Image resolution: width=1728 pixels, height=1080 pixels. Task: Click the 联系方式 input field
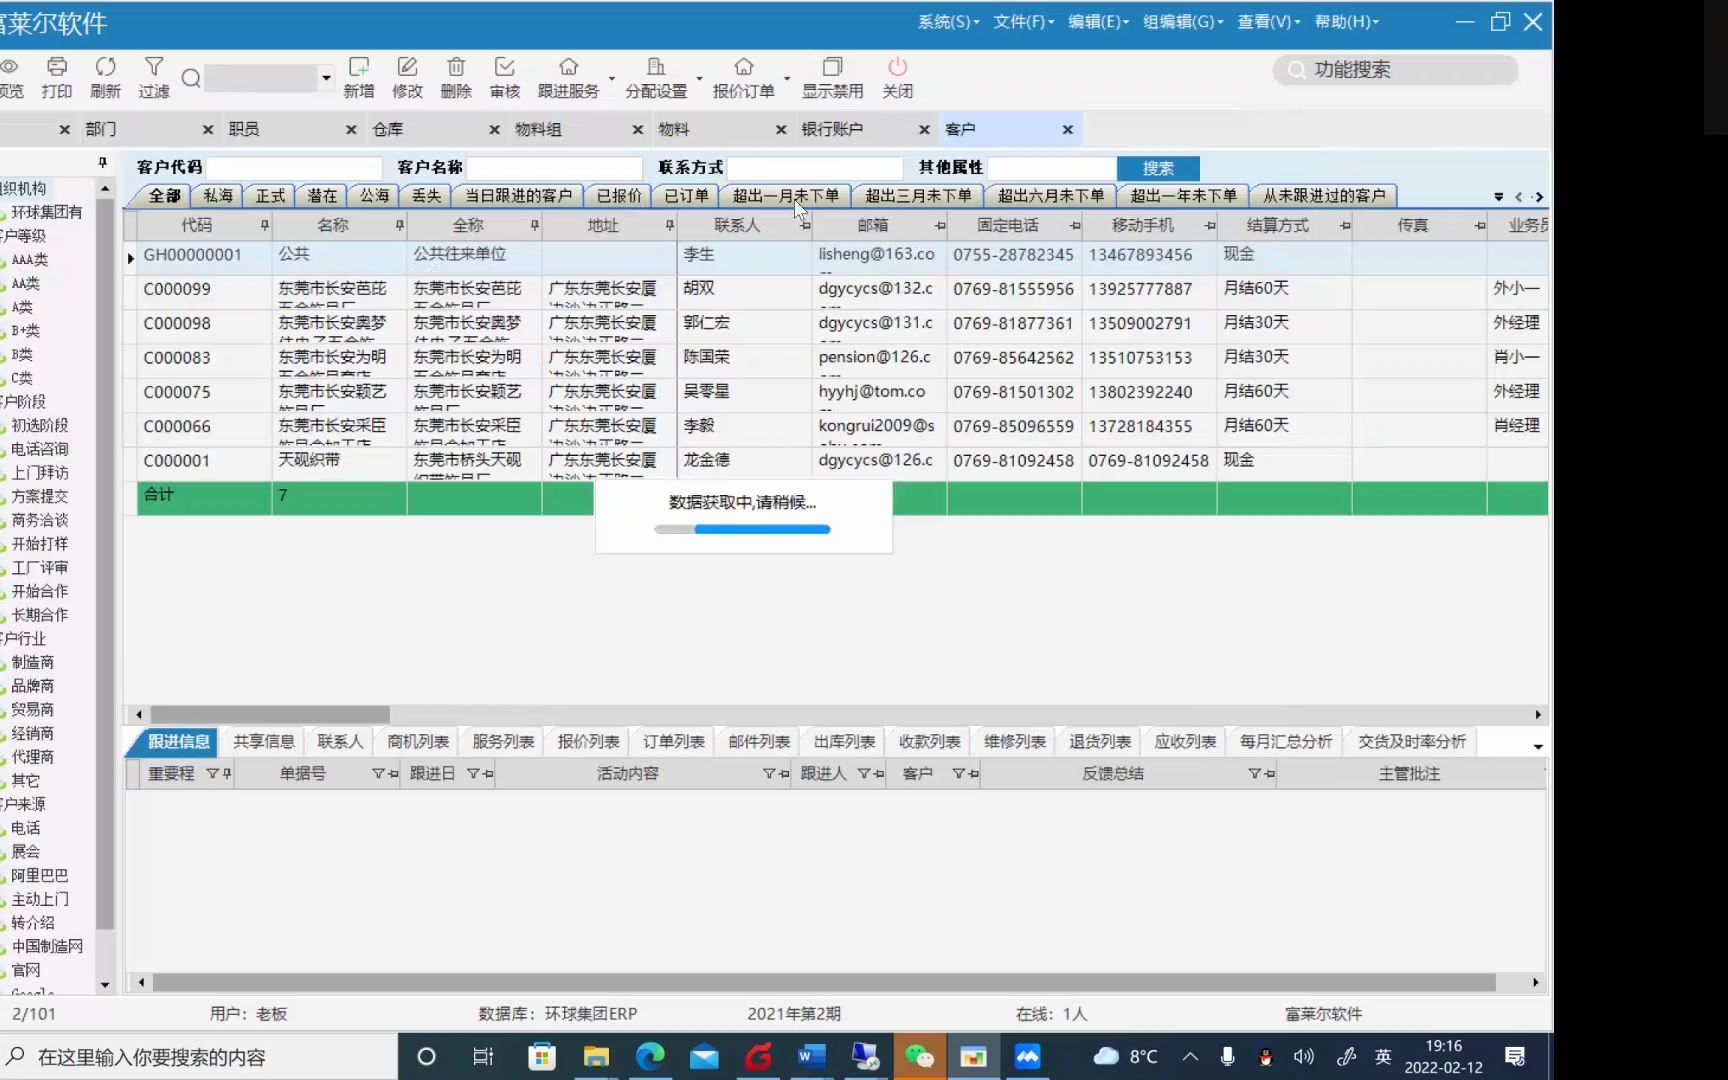pyautogui.click(x=815, y=168)
